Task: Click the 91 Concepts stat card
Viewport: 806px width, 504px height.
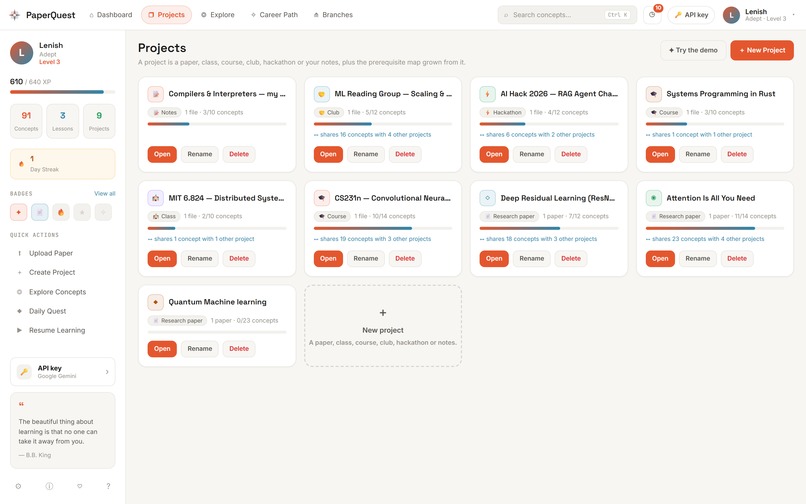Action: click(x=26, y=121)
